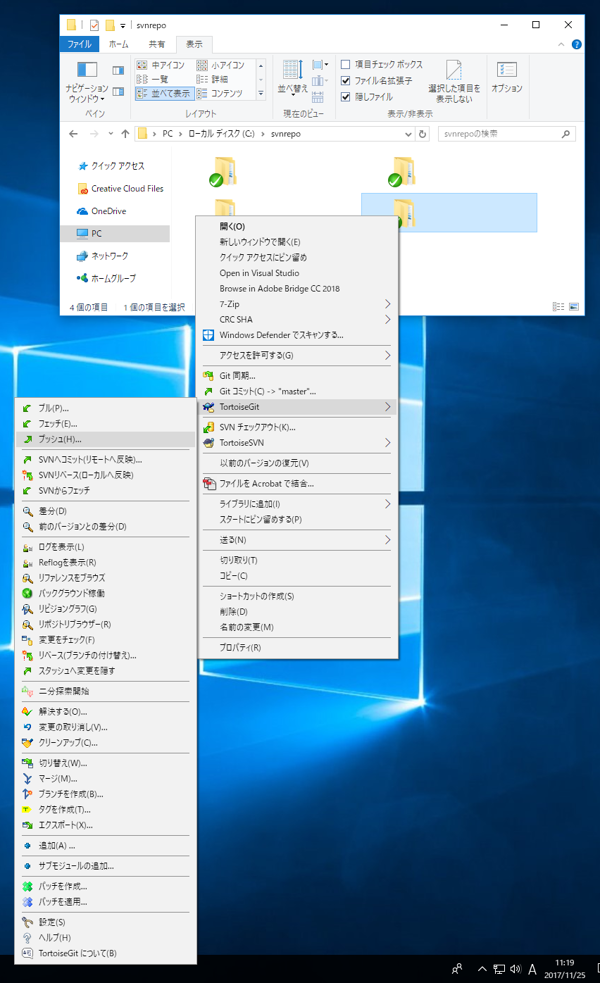The image size is (600, 983).
Task: Click the Revision graph (リビジョングラフ) icon
Action: coord(27,609)
